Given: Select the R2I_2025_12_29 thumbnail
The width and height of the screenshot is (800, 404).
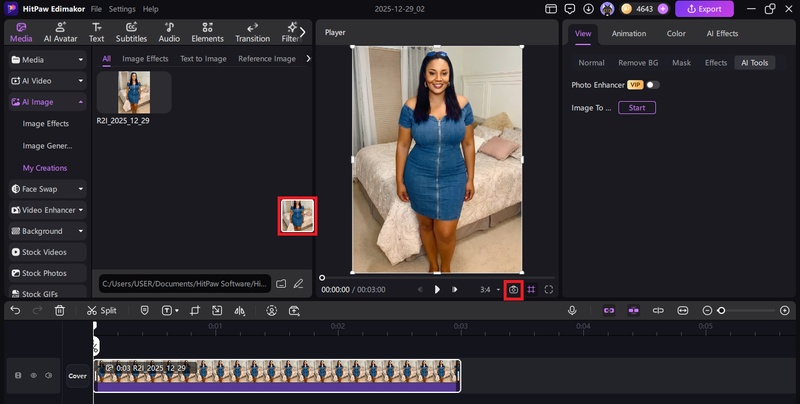Looking at the screenshot, I should click(x=134, y=92).
